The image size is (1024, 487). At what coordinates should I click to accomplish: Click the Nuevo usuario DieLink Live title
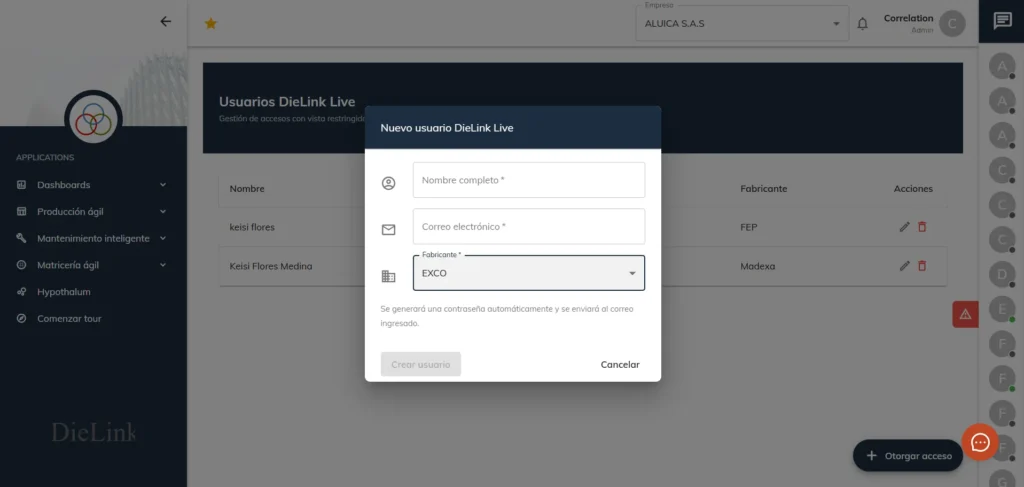(447, 128)
